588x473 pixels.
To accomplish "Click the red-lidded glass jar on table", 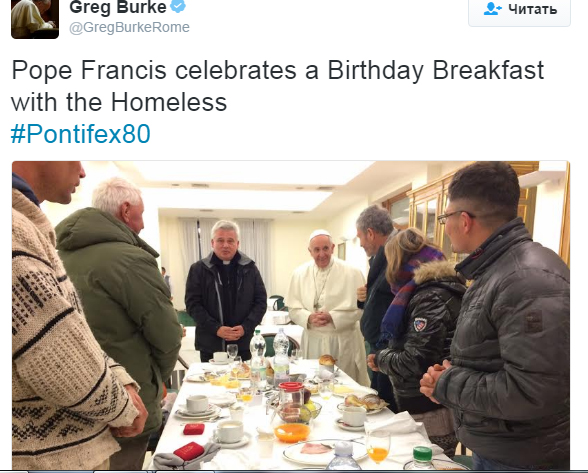I will [x=291, y=401].
